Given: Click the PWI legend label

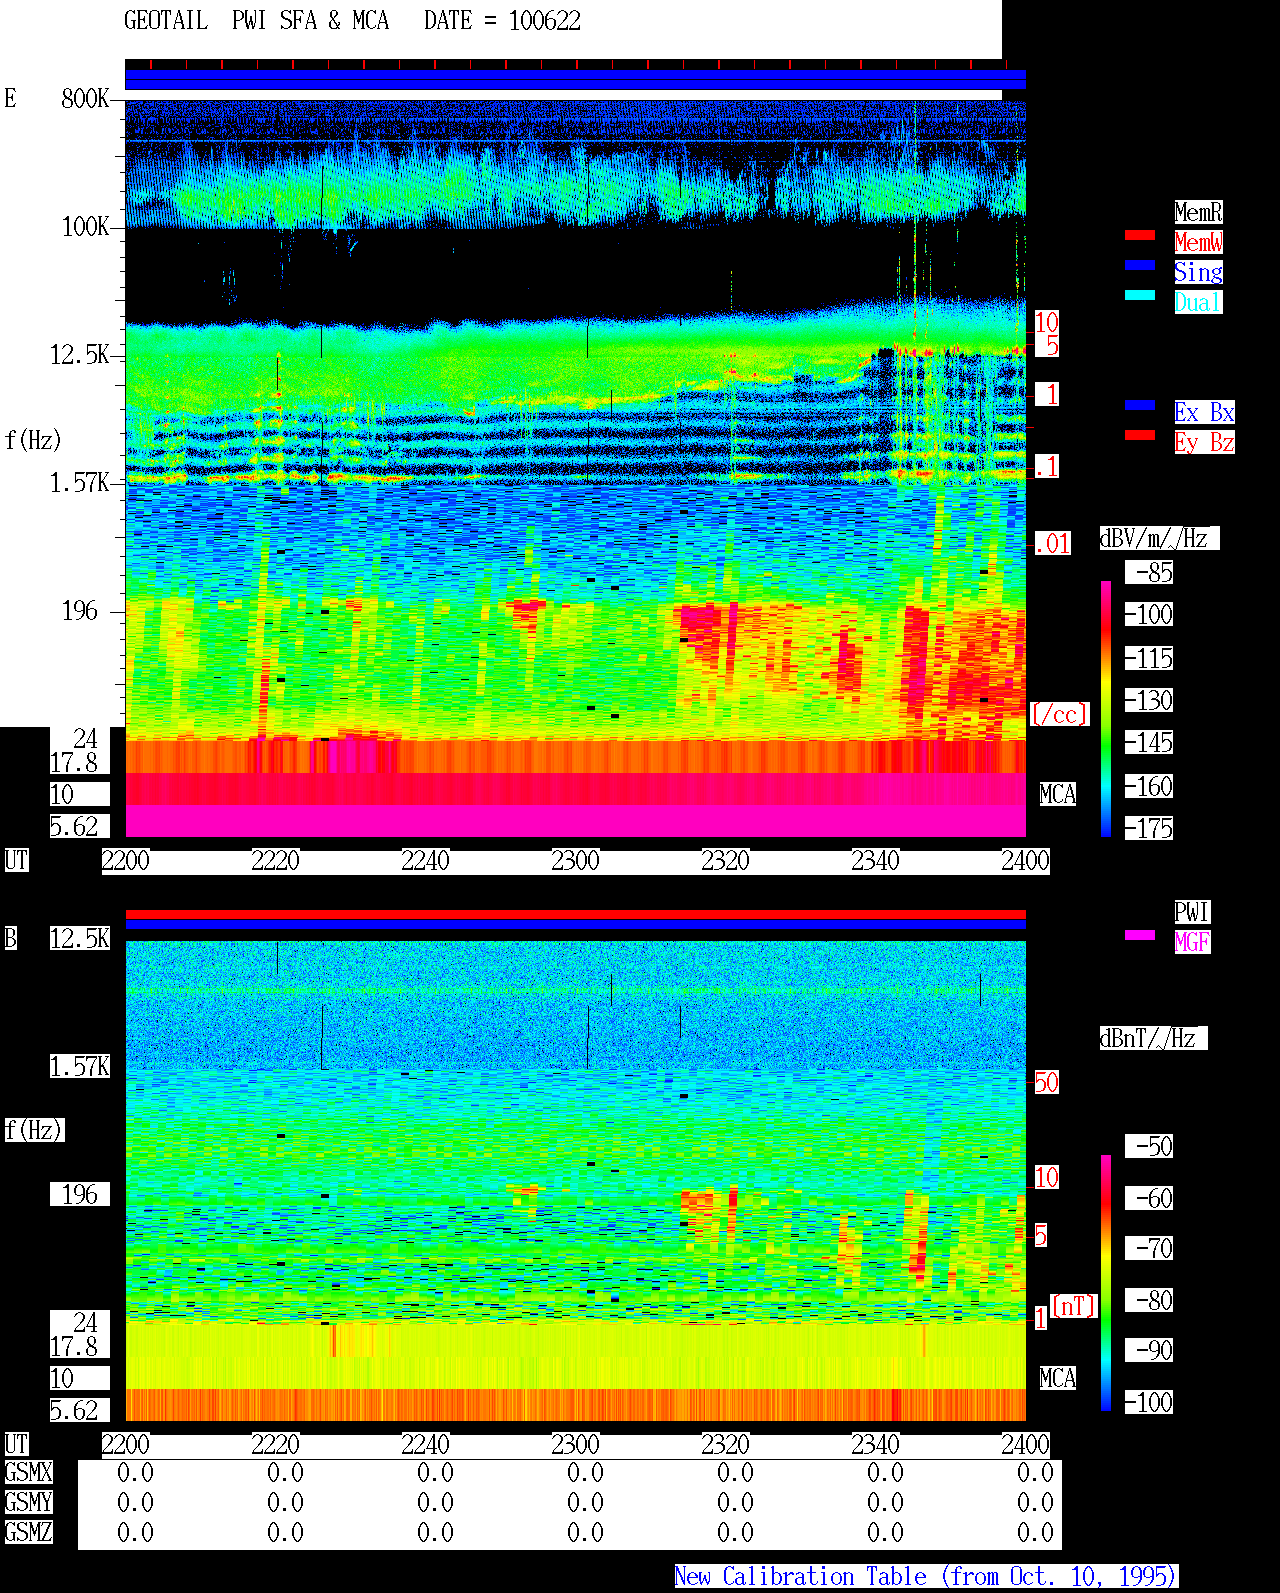Looking at the screenshot, I should (1192, 912).
